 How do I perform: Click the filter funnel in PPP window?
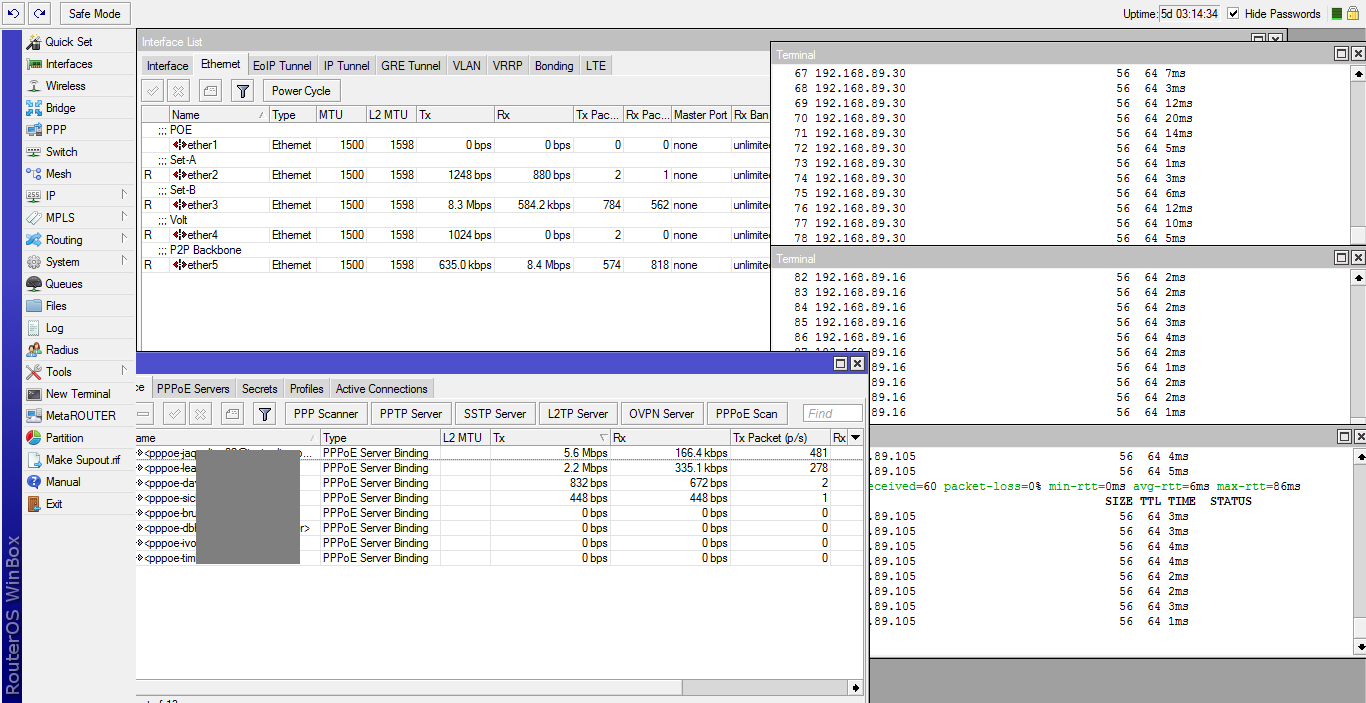264,414
